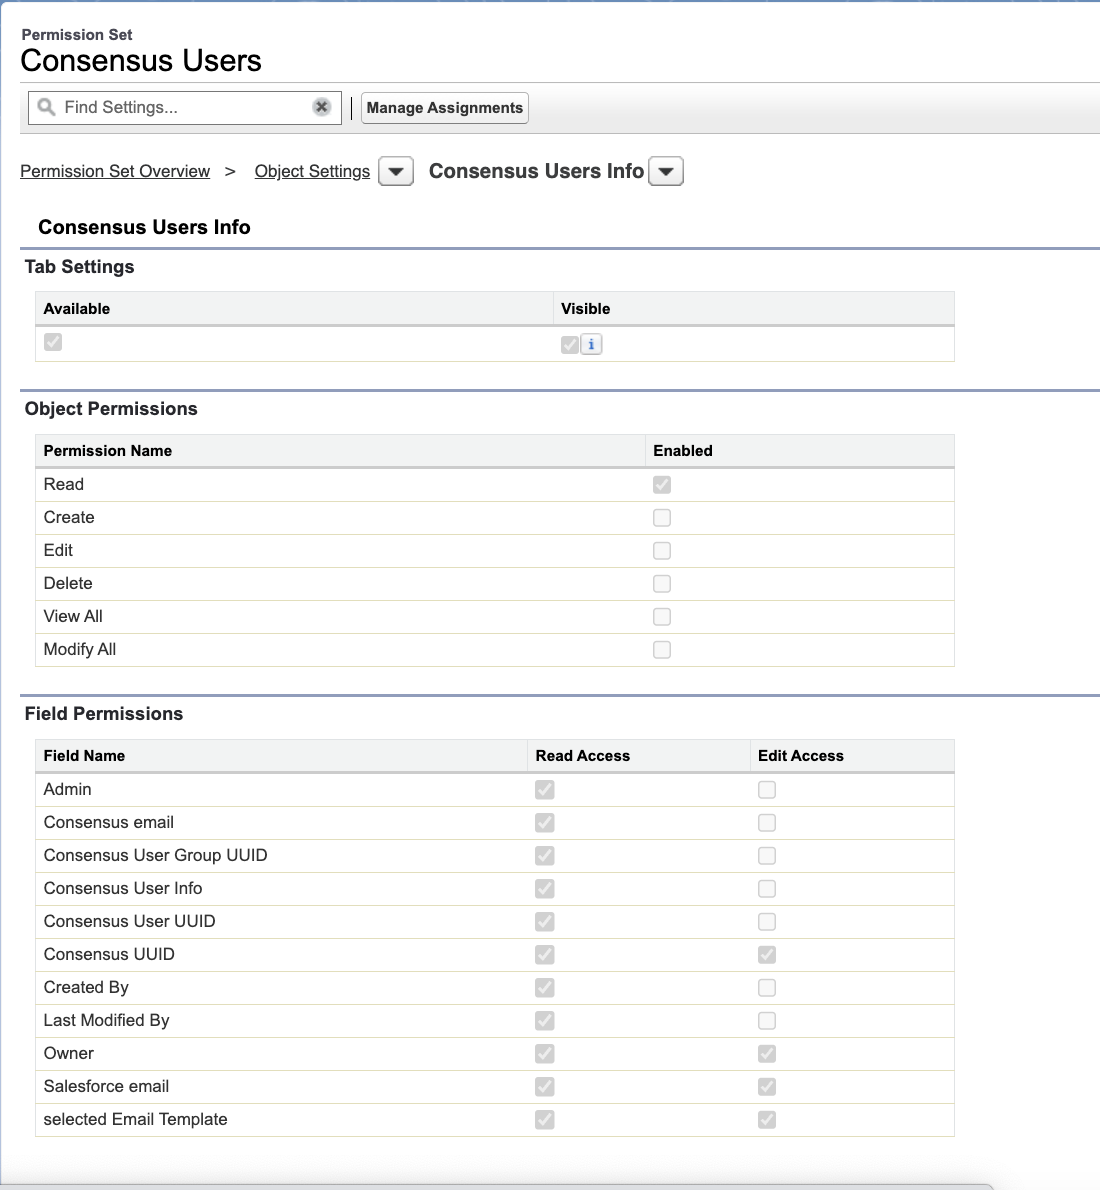Enable Edit Access for Consensus User UUID
The height and width of the screenshot is (1190, 1100).
point(767,922)
